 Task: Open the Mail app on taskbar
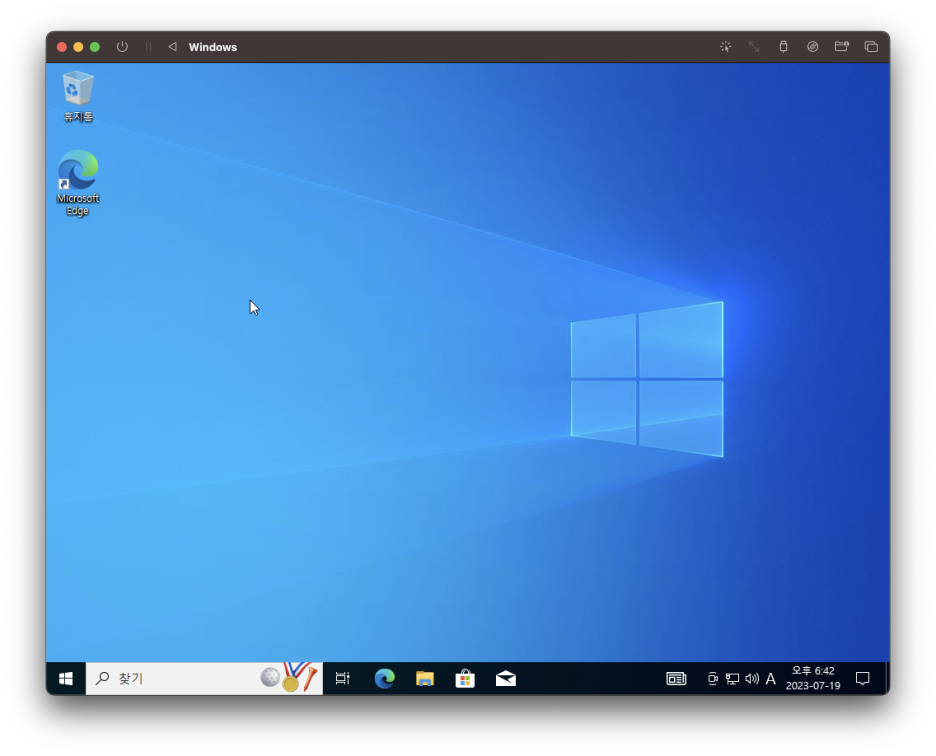[506, 678]
